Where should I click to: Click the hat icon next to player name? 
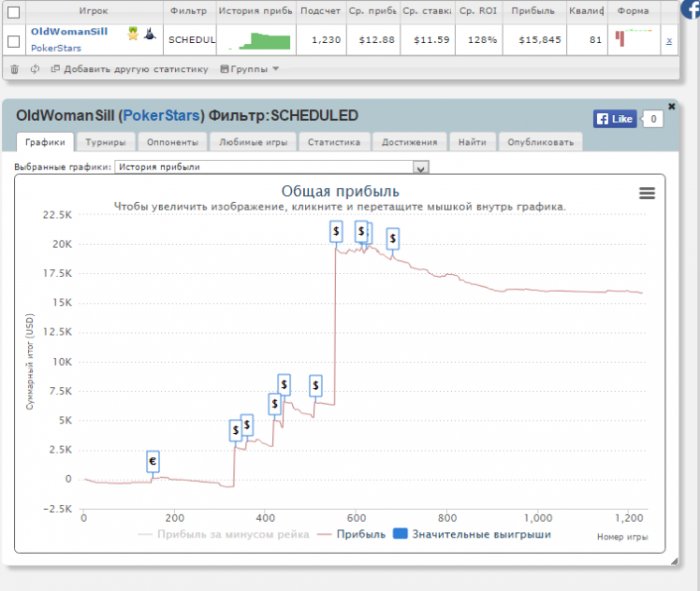tap(149, 35)
